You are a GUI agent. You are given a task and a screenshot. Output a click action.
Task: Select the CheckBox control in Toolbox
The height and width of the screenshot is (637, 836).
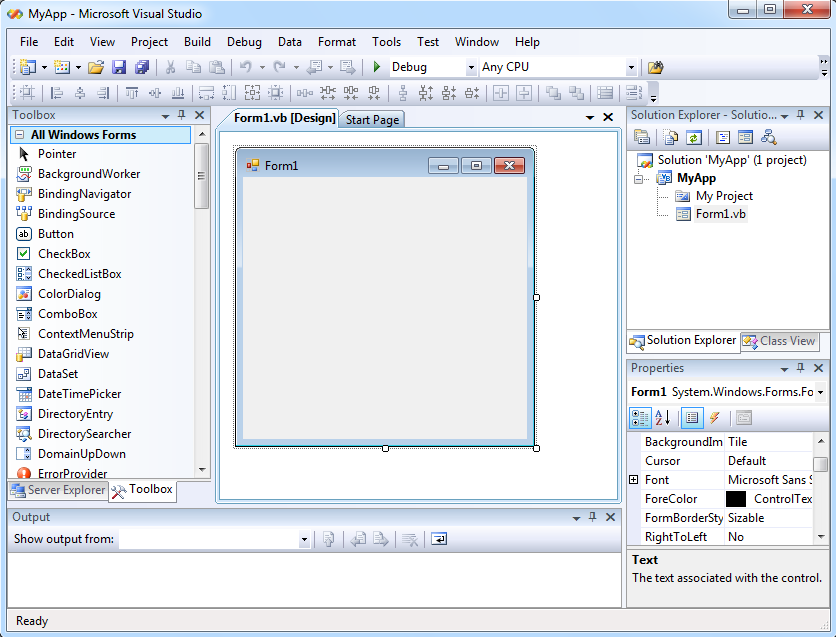64,254
